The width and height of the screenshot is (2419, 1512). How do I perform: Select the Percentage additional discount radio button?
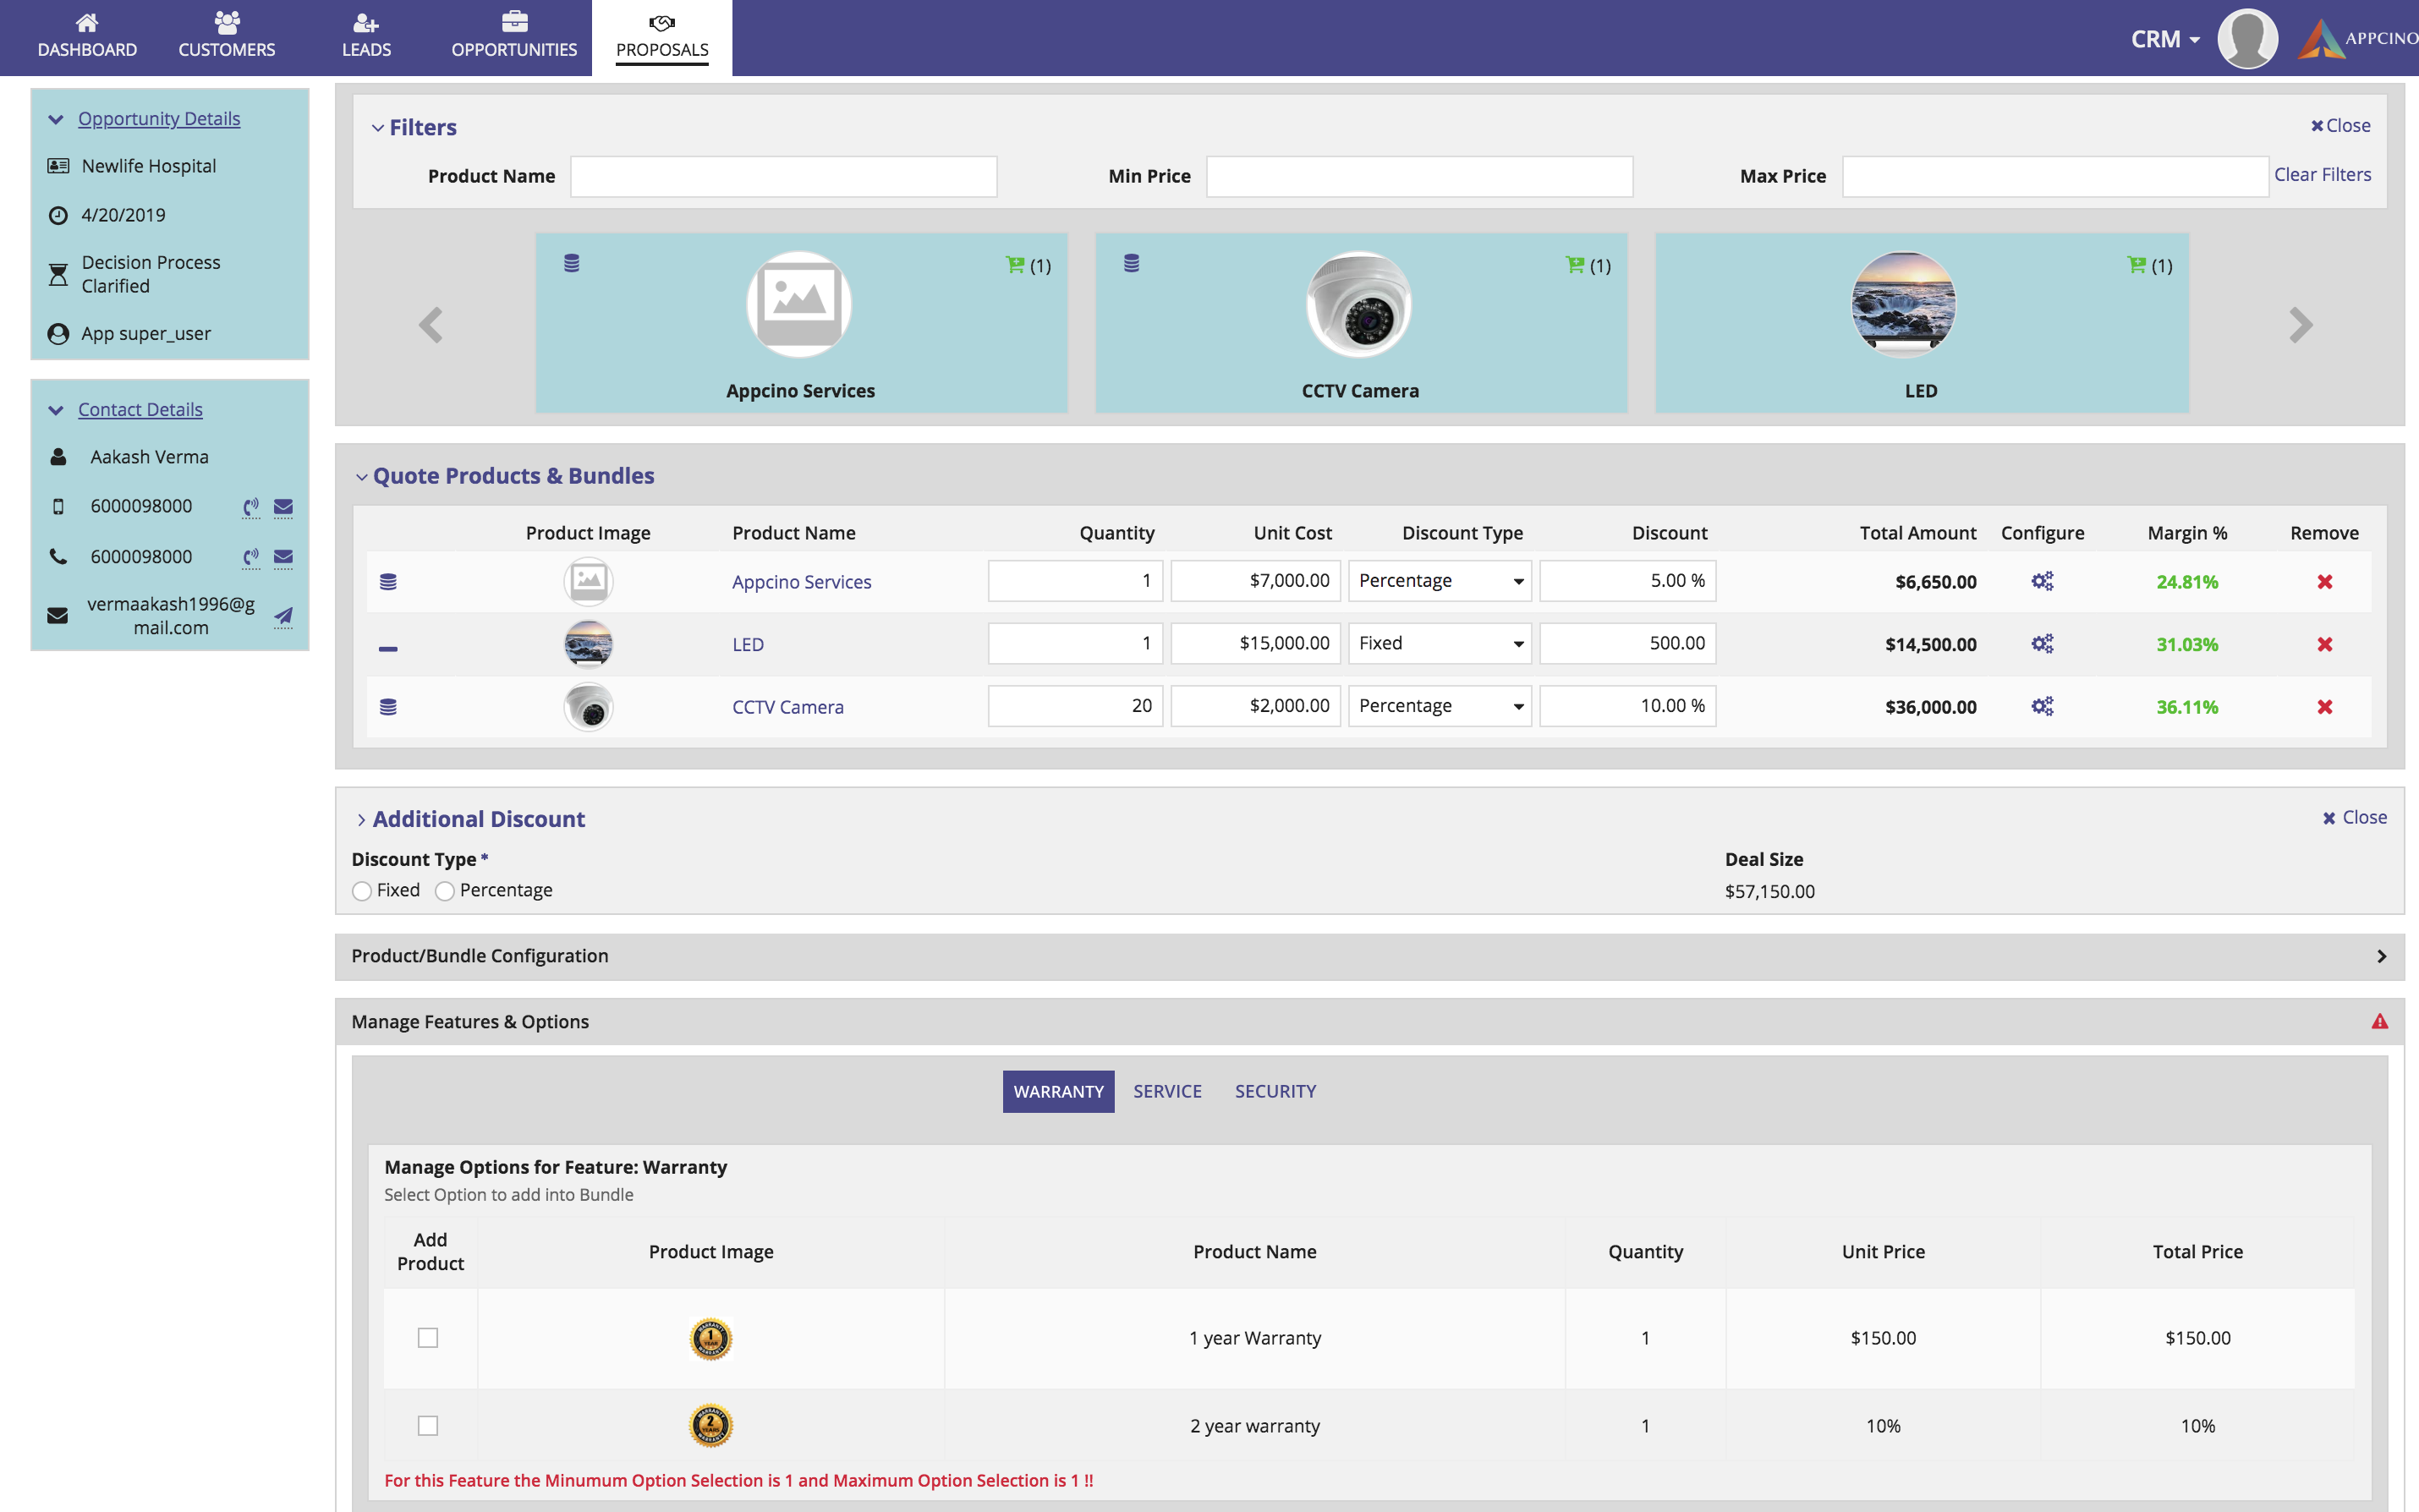[x=445, y=891]
